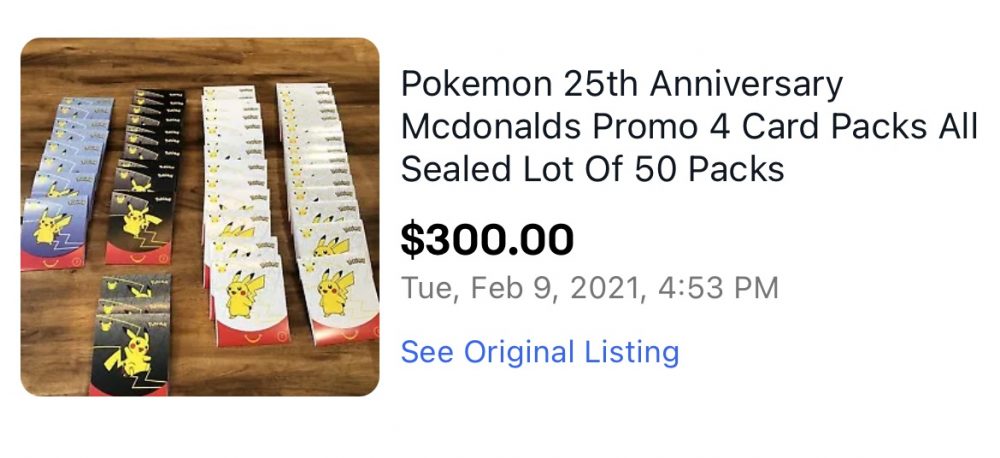Image resolution: width=1000 pixels, height=458 pixels.
Task: Open the See Original Listing link
Action: (x=539, y=352)
